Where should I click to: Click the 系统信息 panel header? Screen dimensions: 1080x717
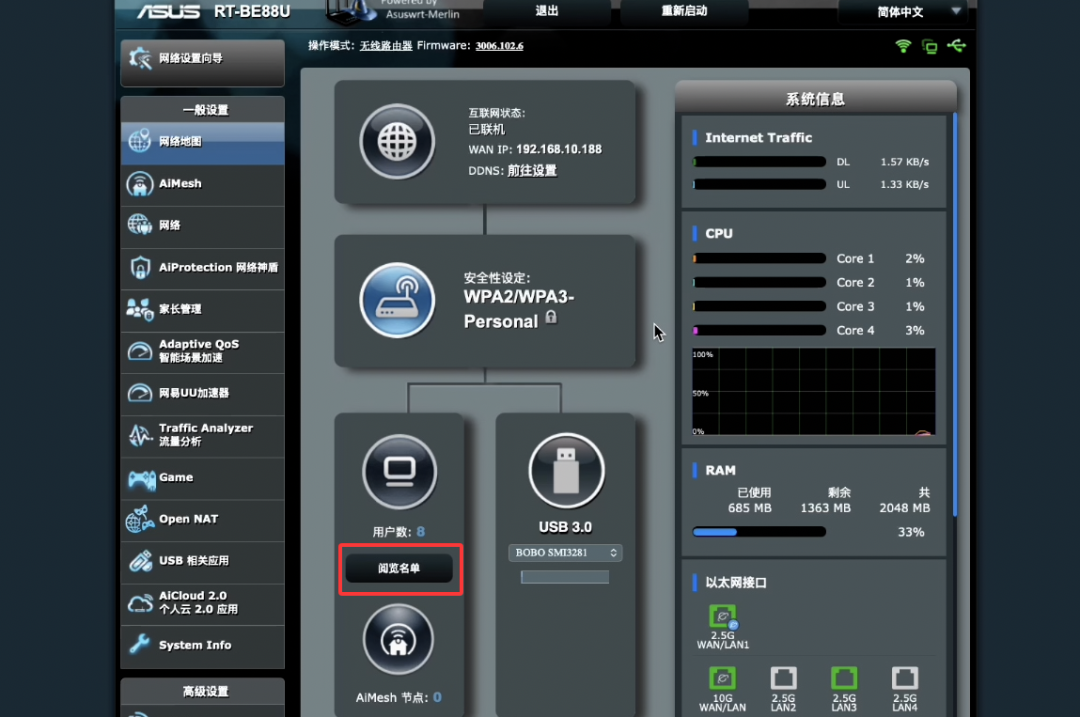816,99
